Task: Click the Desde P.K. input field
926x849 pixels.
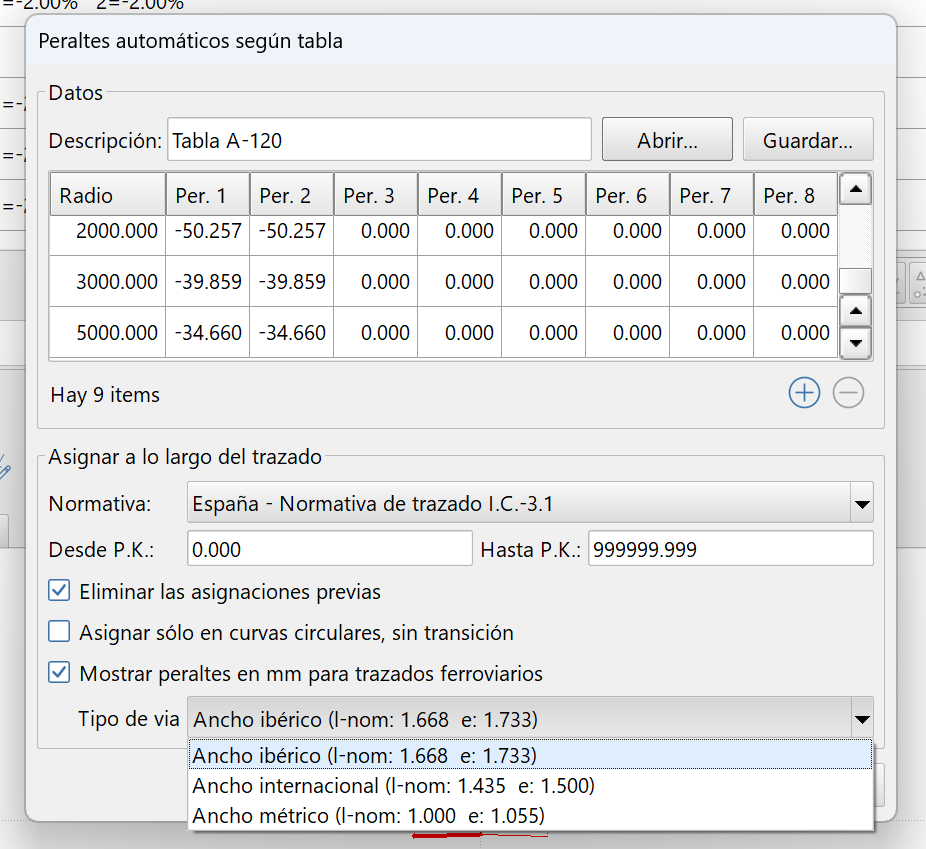Action: [x=330, y=548]
